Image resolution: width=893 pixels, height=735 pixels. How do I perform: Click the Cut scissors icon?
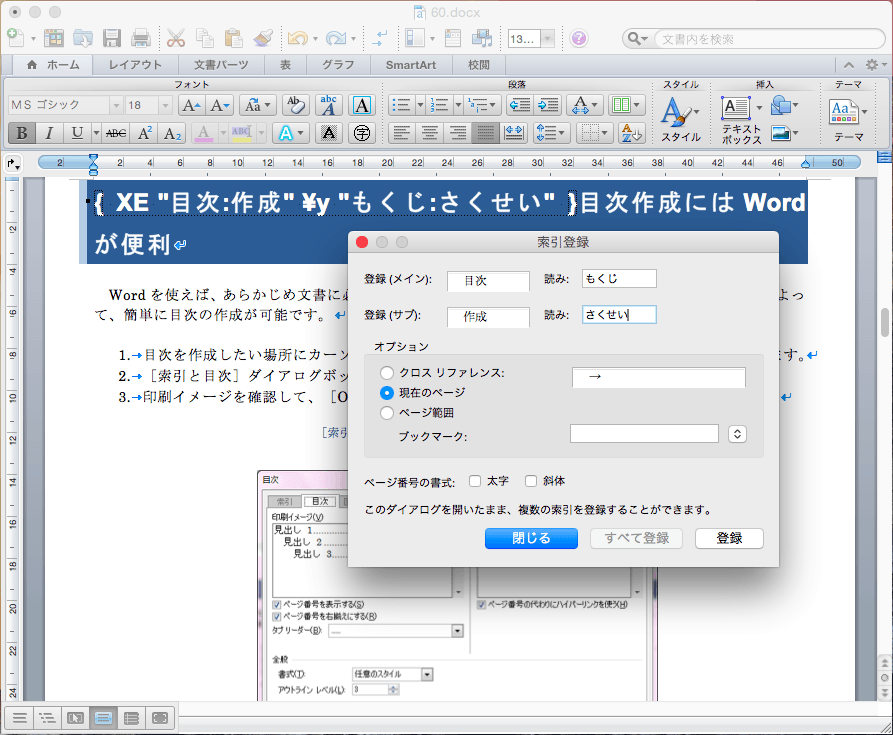click(x=176, y=38)
